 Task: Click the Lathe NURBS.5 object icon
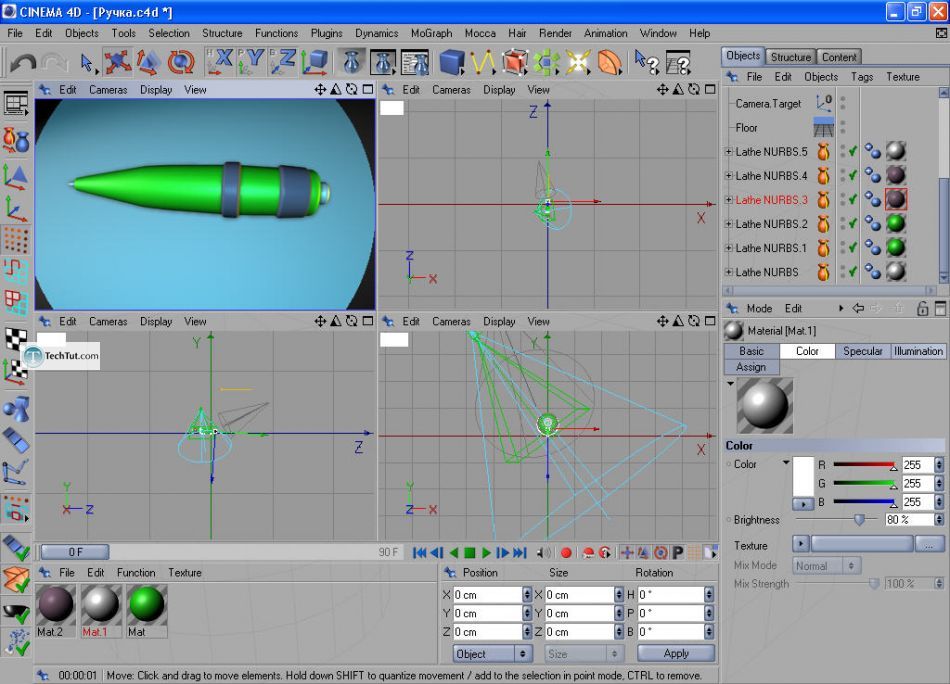click(823, 152)
